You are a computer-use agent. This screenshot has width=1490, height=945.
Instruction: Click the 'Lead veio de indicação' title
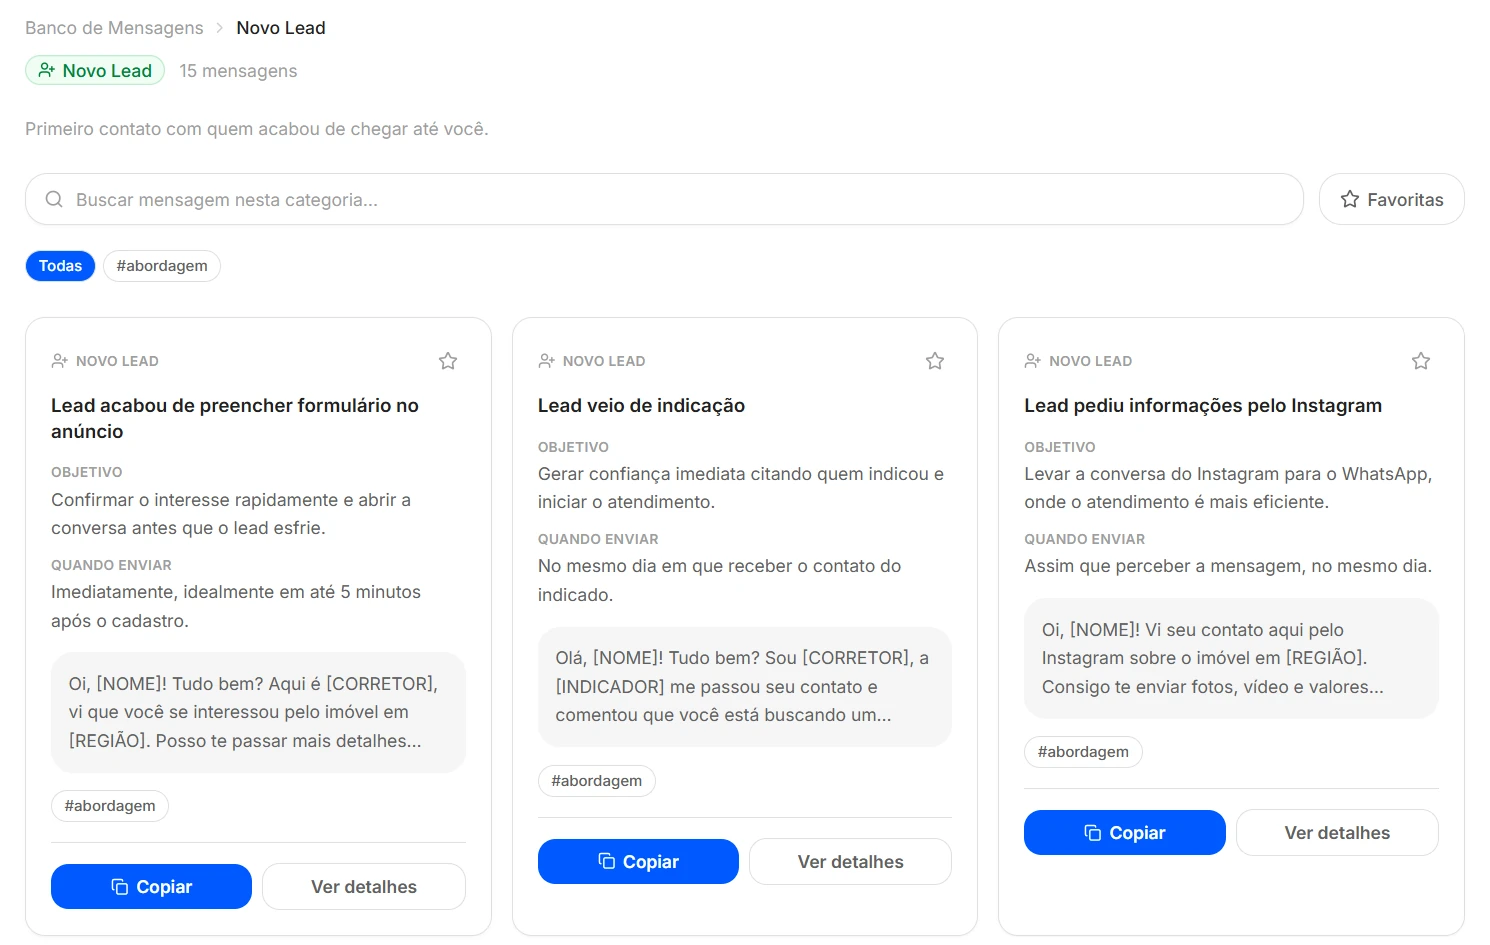[x=641, y=405]
